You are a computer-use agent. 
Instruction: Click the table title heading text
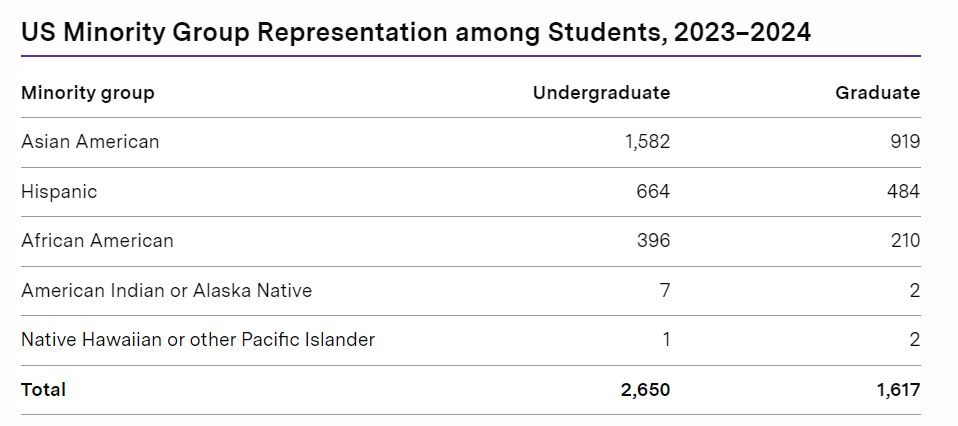pyautogui.click(x=416, y=32)
